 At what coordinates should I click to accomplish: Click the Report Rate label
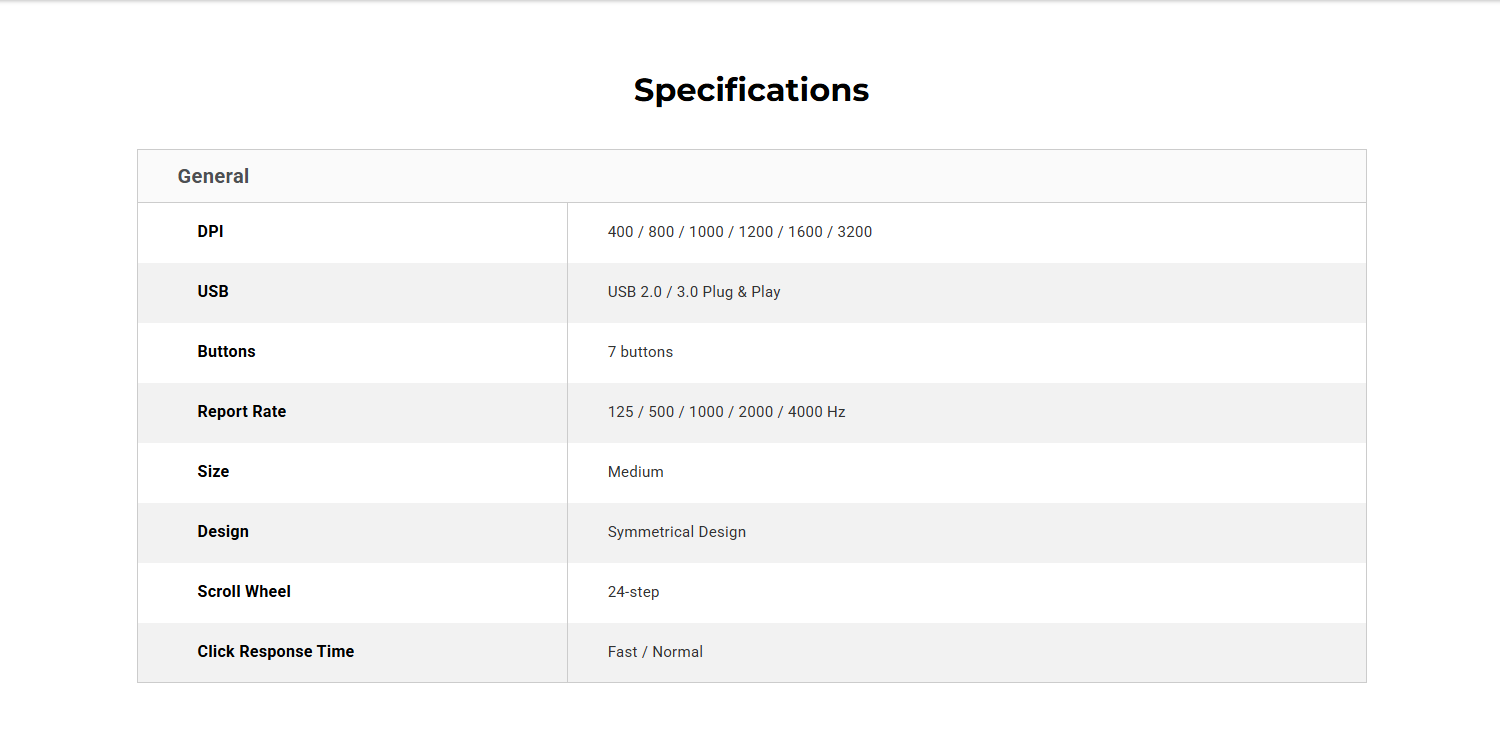point(242,411)
